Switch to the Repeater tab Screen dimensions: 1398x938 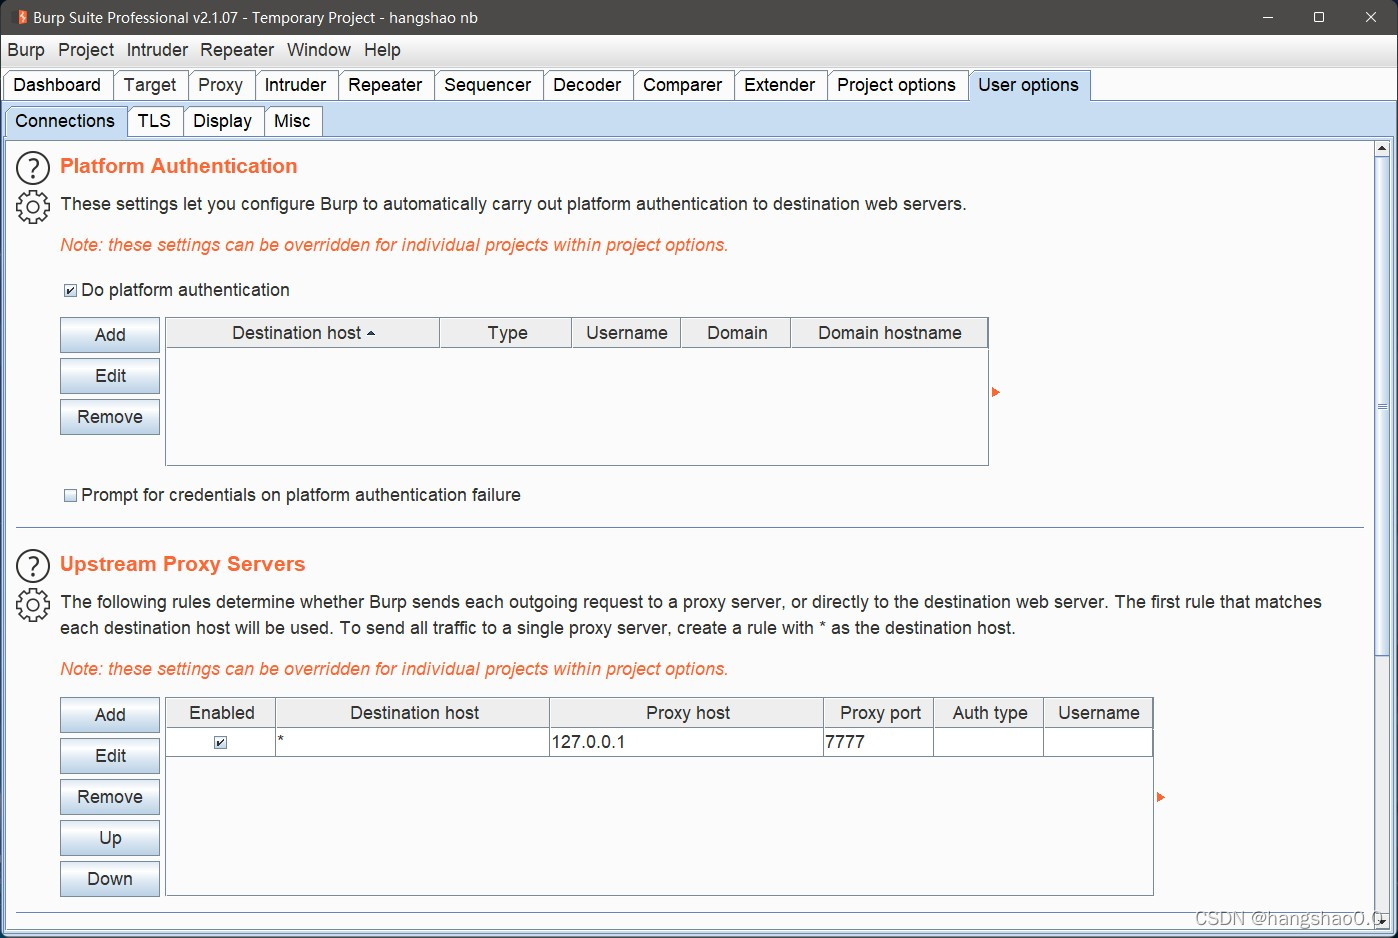click(x=385, y=85)
